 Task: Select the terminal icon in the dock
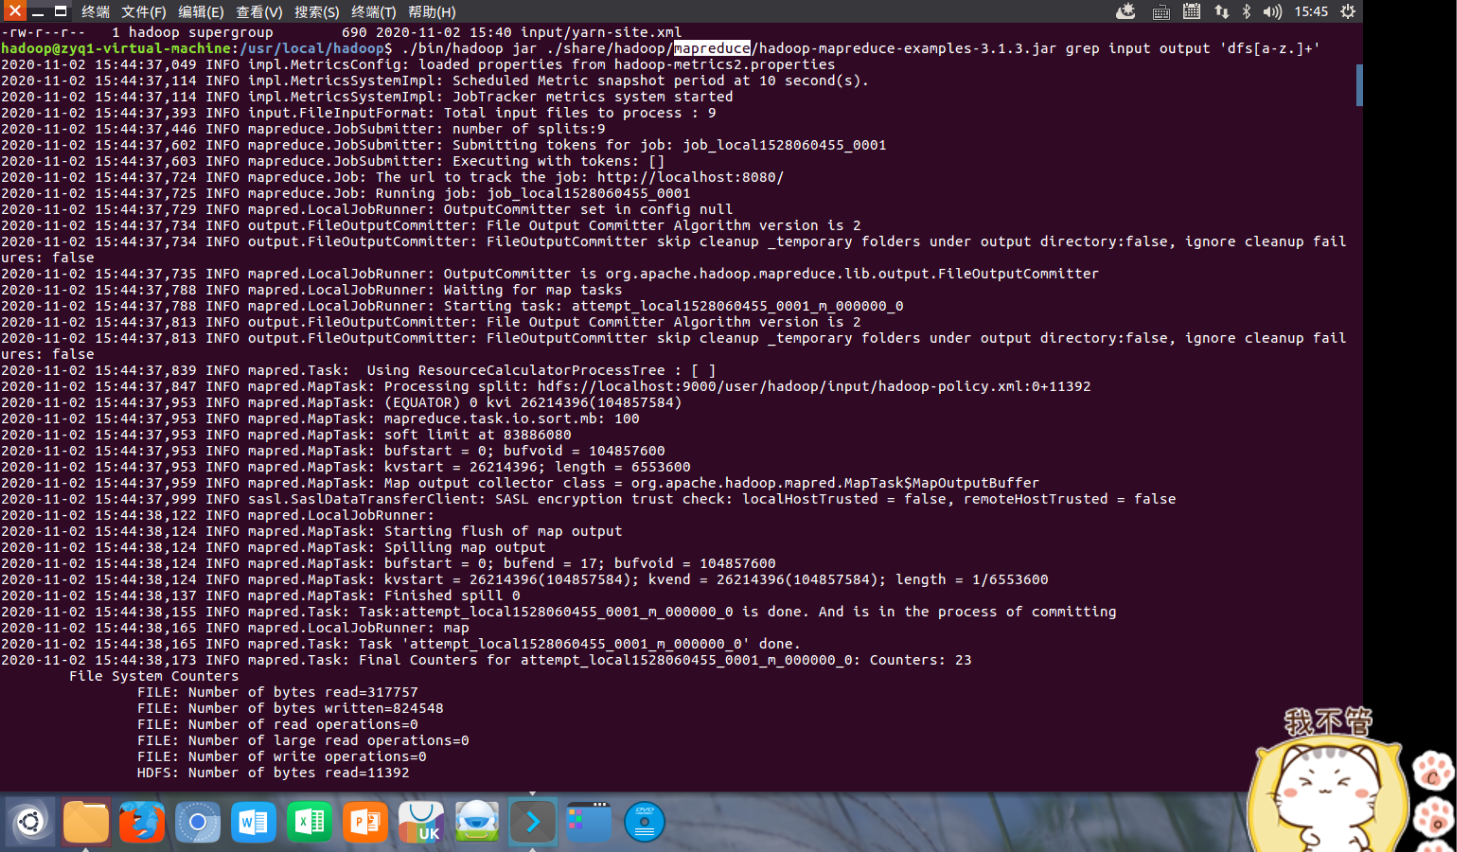pyautogui.click(x=533, y=822)
